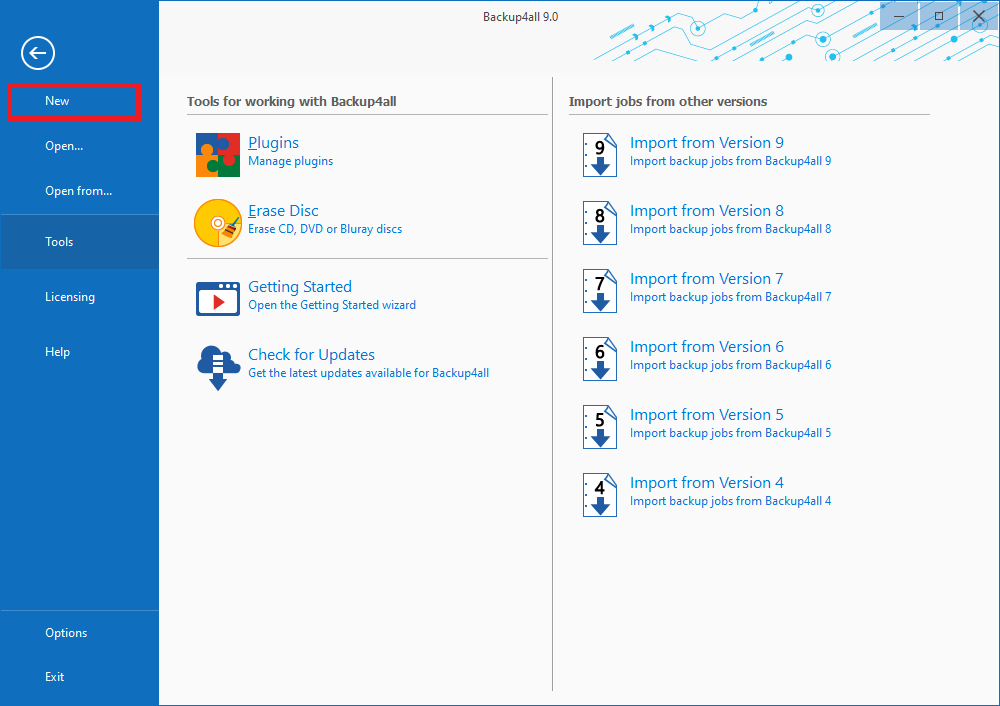1000x706 pixels.
Task: Click the Import from Version 5 icon
Action: coord(599,427)
